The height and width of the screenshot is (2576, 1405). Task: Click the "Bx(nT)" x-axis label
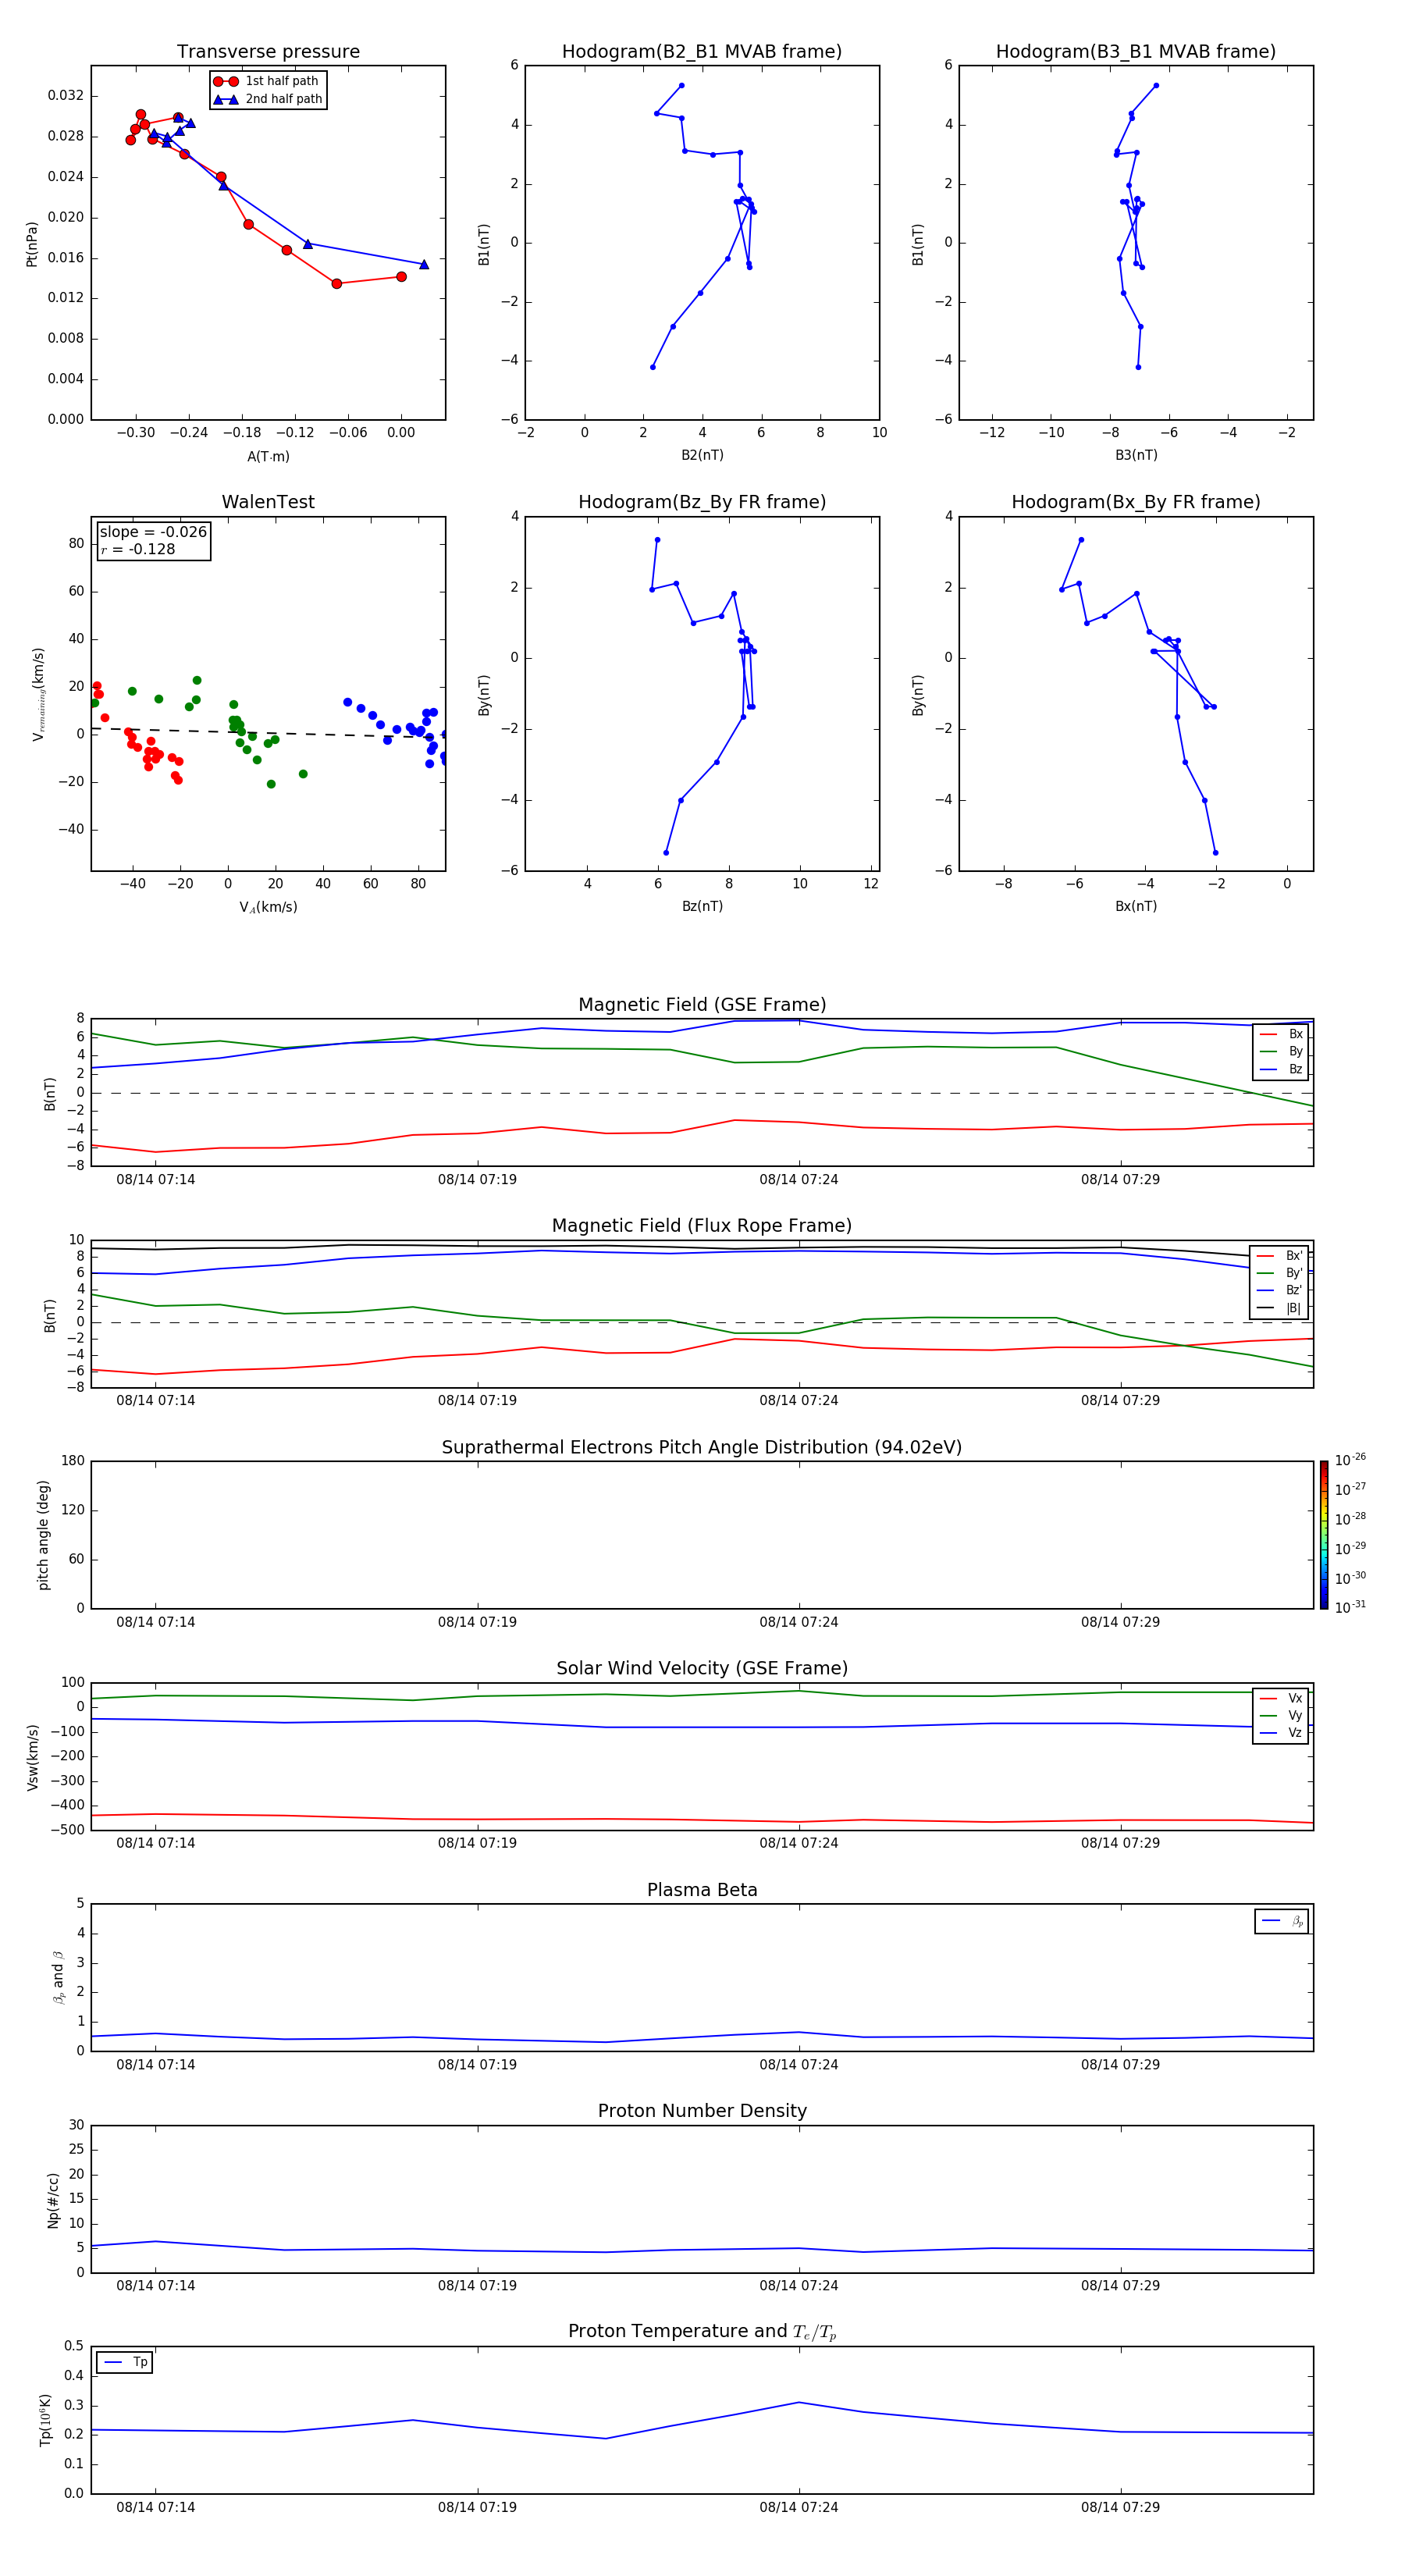click(x=1136, y=906)
